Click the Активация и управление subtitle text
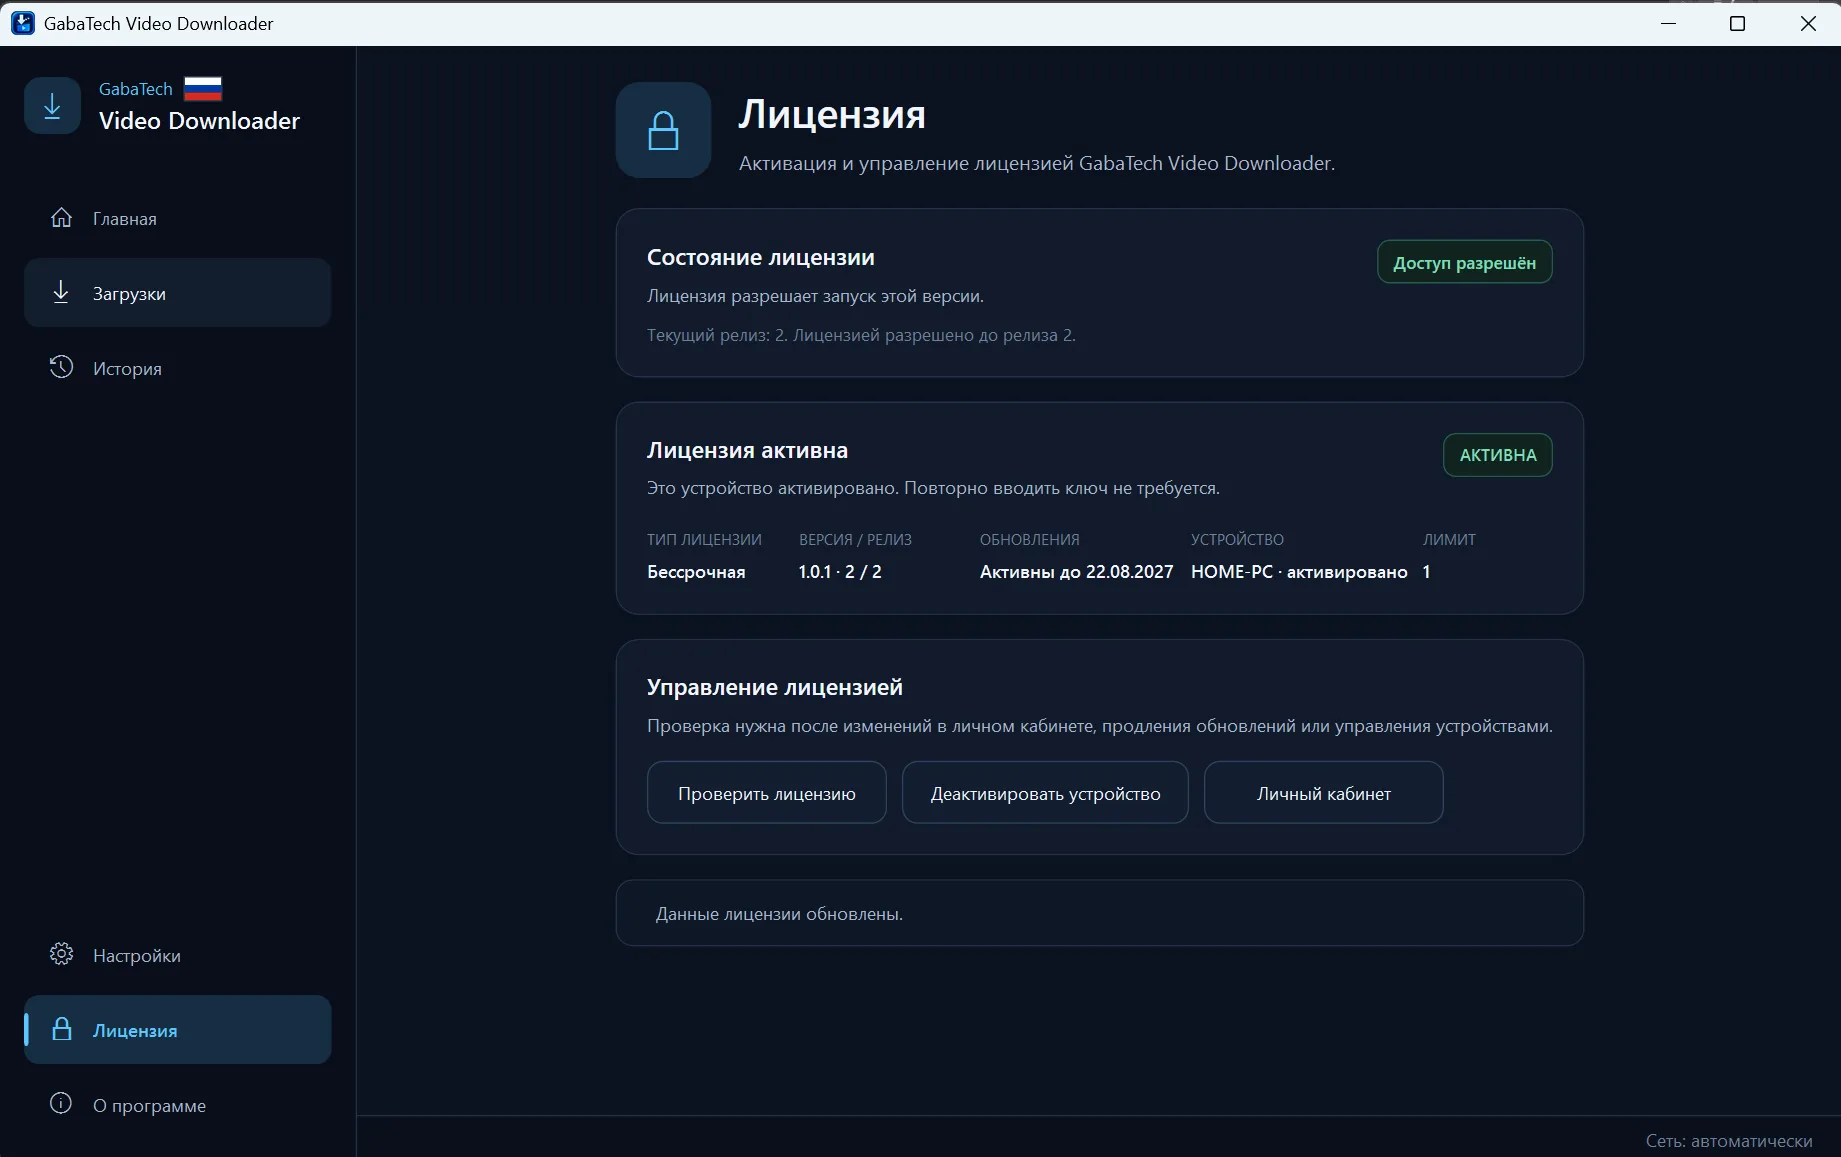1841x1157 pixels. (1037, 163)
